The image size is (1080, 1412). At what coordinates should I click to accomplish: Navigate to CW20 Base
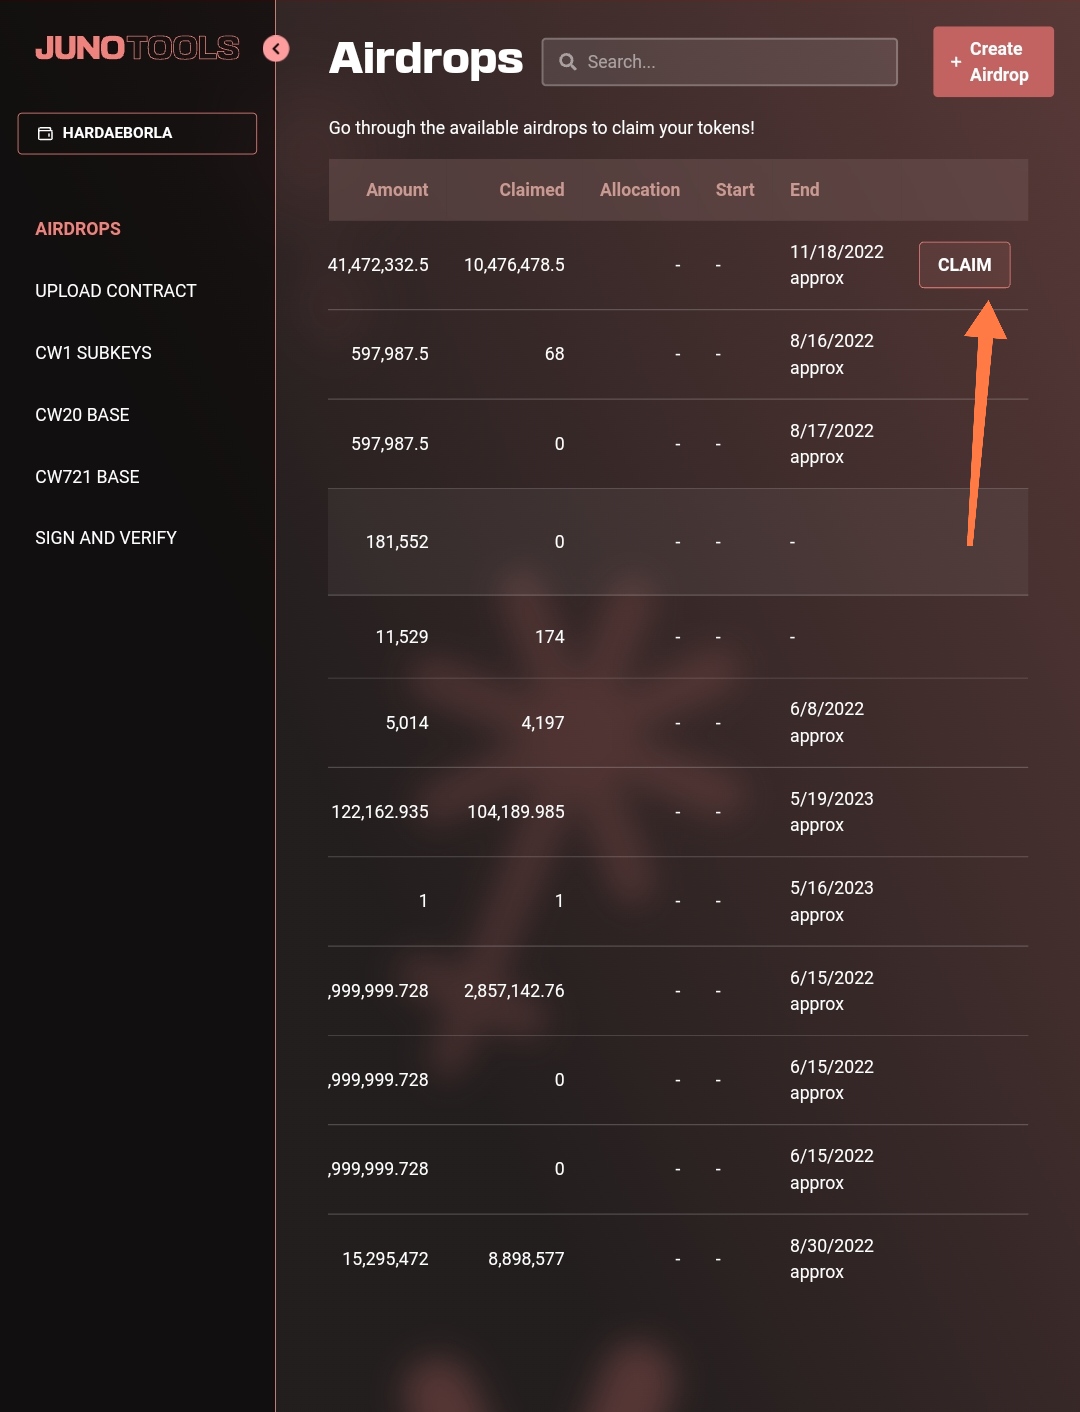click(x=83, y=415)
